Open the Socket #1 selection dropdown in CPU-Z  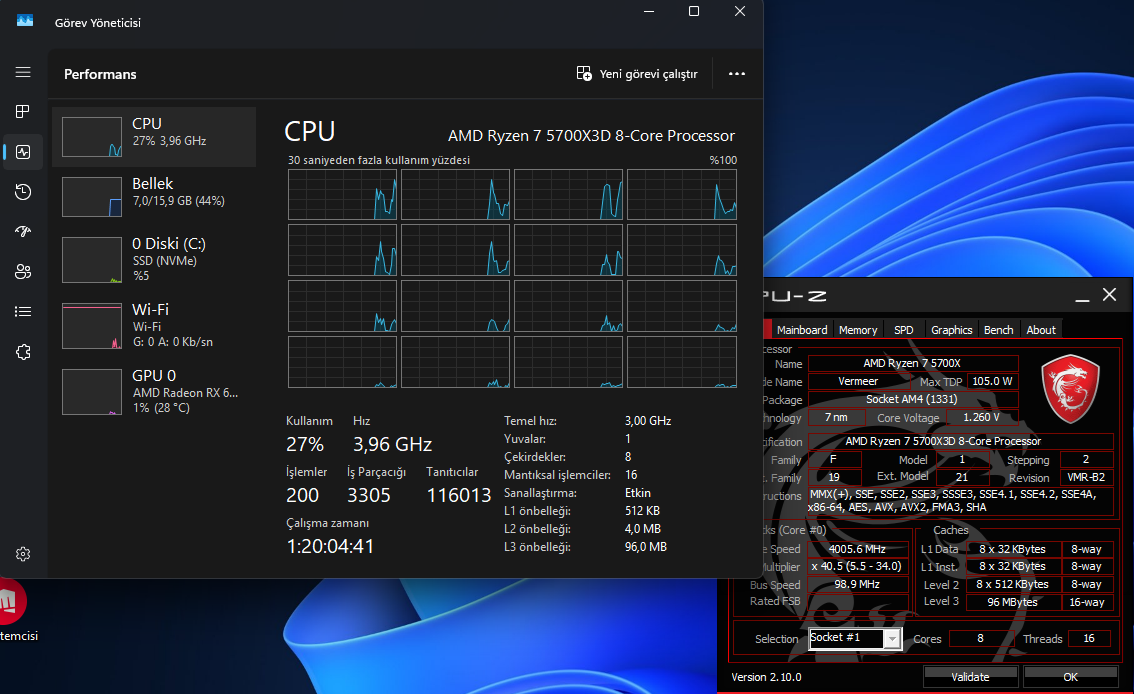pos(855,638)
